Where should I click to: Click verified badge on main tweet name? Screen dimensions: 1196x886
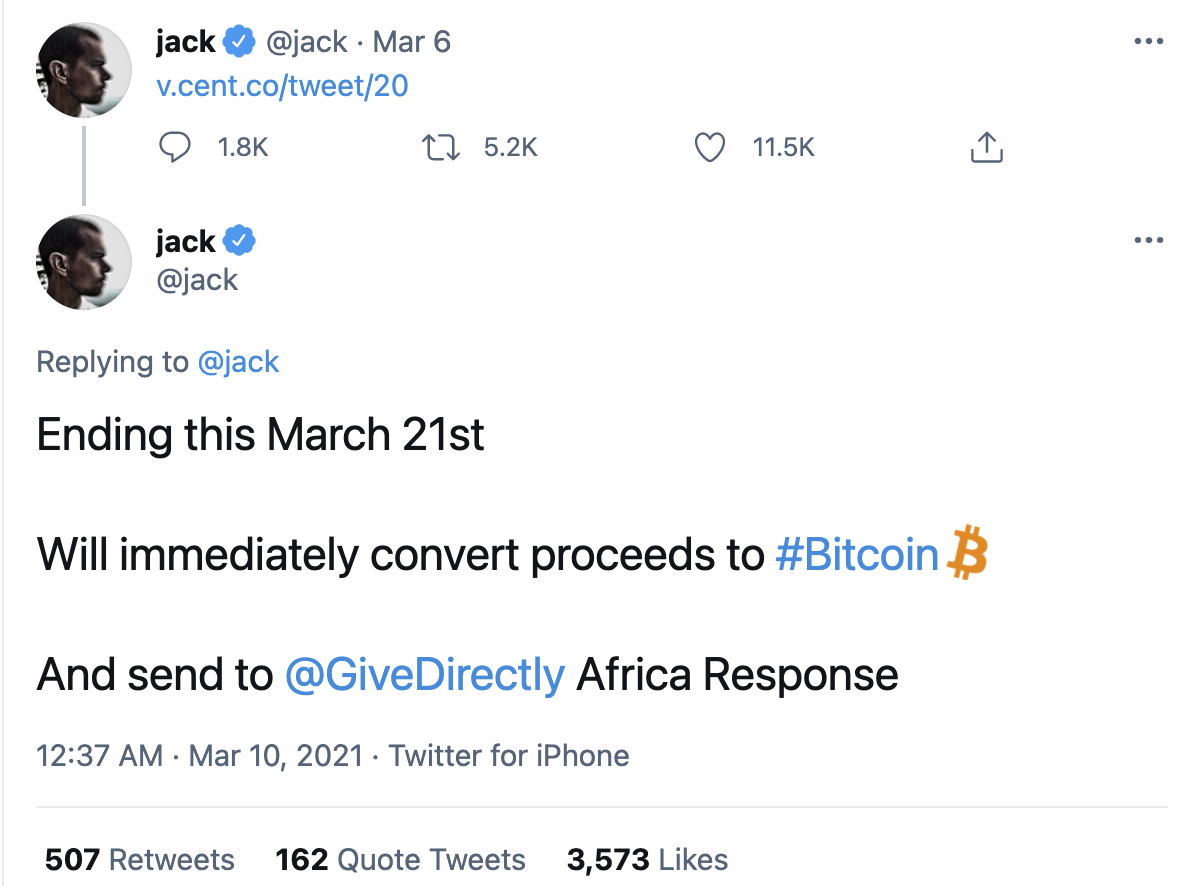[240, 241]
